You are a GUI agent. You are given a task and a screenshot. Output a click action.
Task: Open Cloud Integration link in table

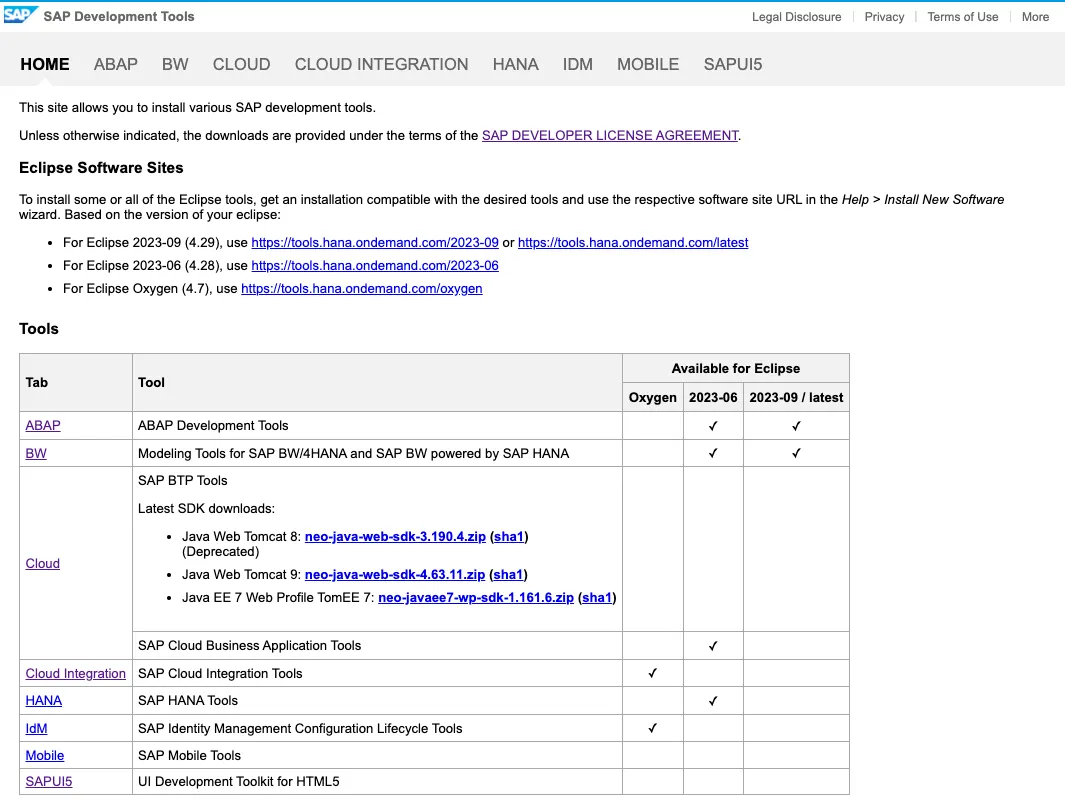(75, 674)
